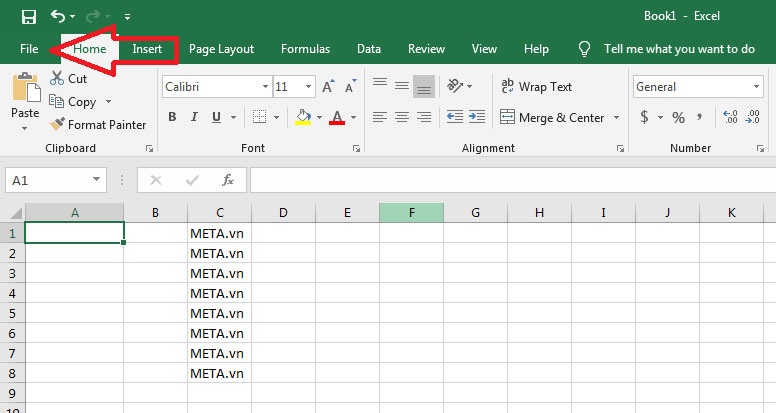This screenshot has width=776, height=413.
Task: Switch to the Page Layout tab
Action: [x=221, y=48]
